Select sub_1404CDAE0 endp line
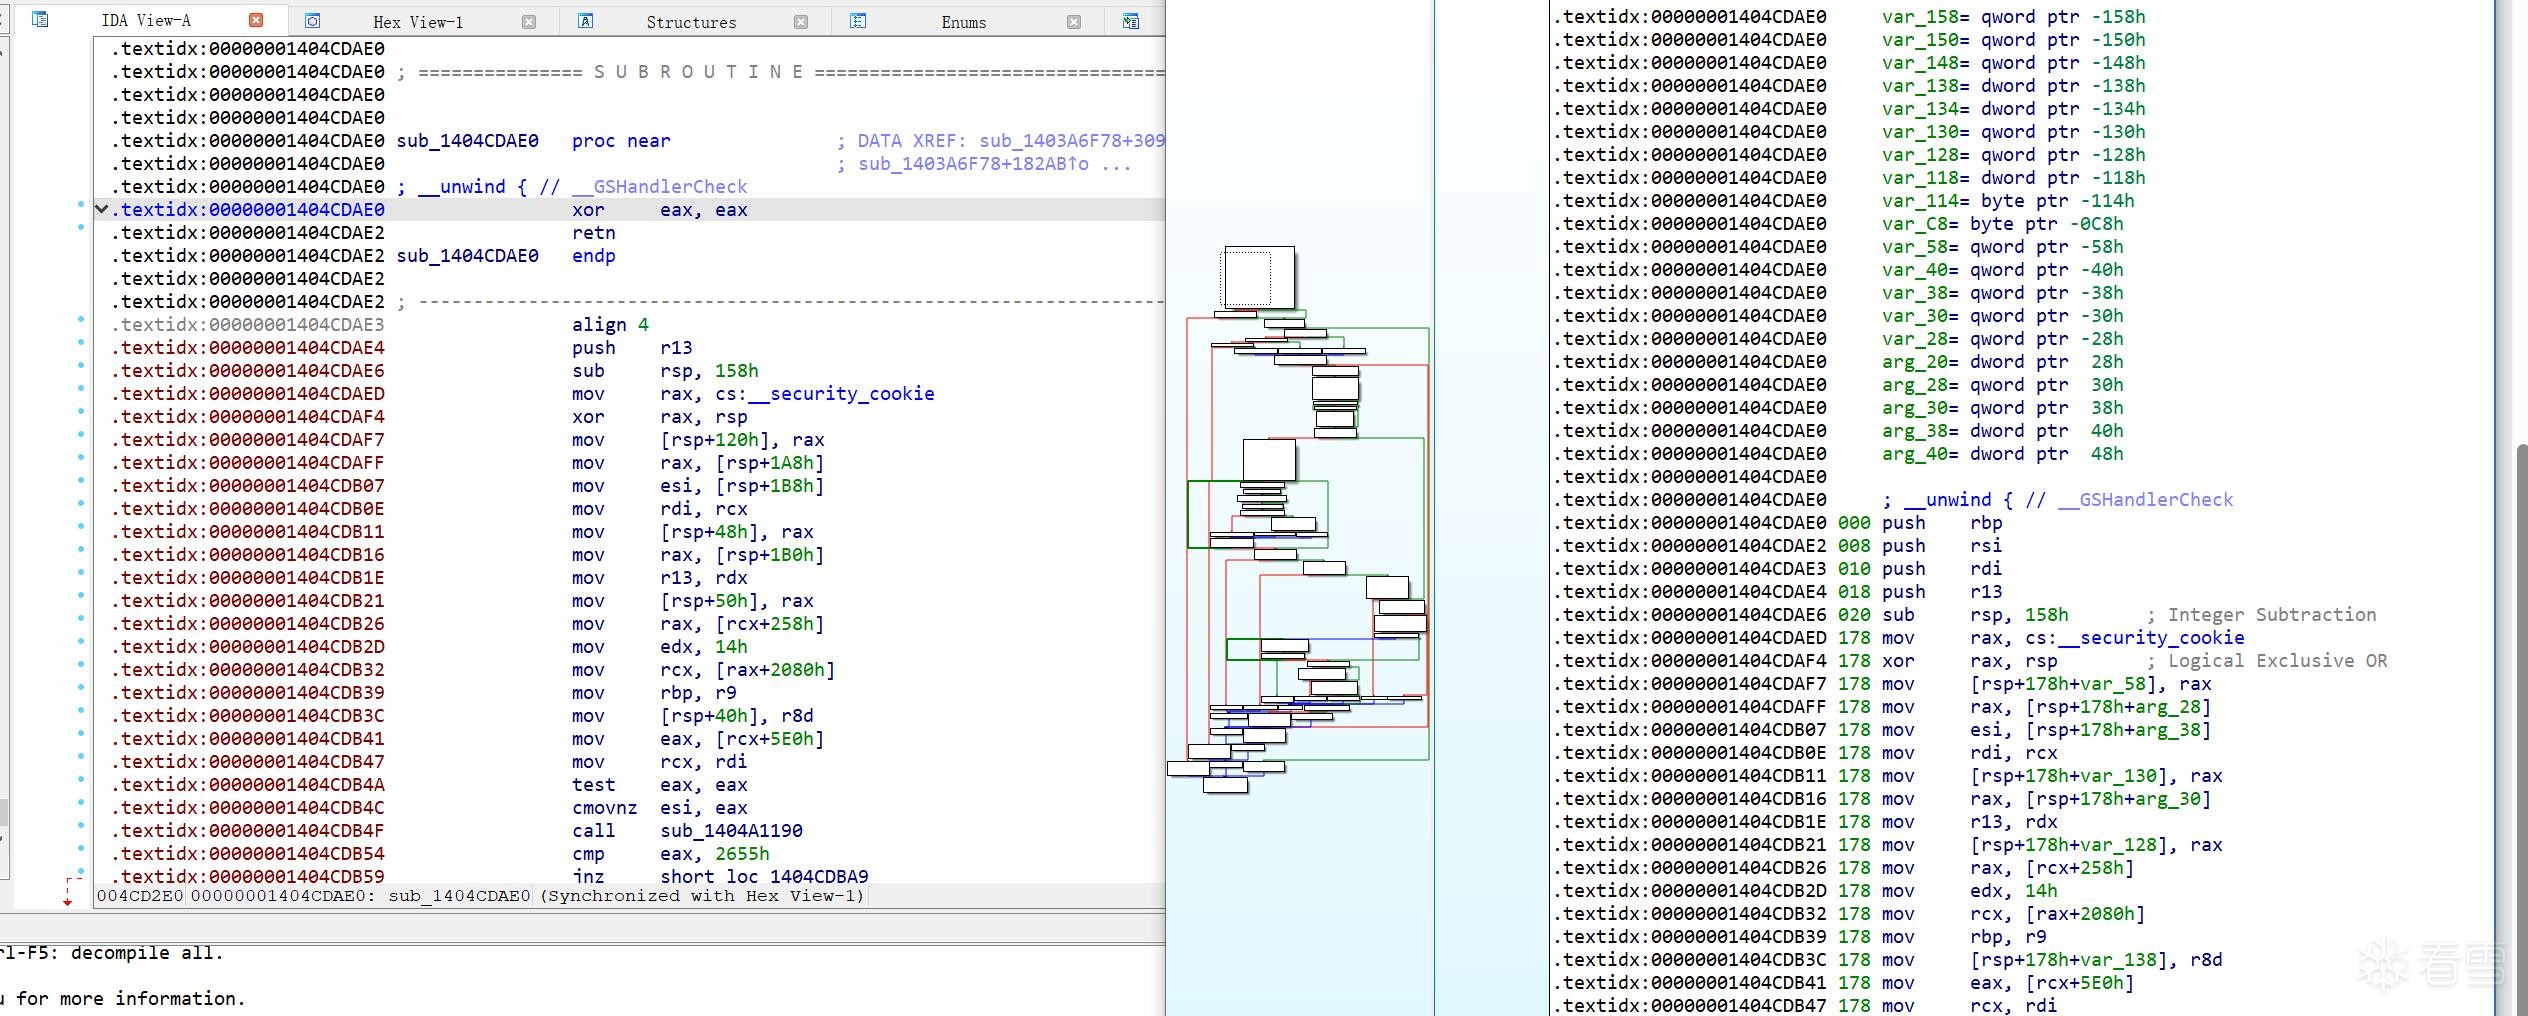 [x=506, y=256]
